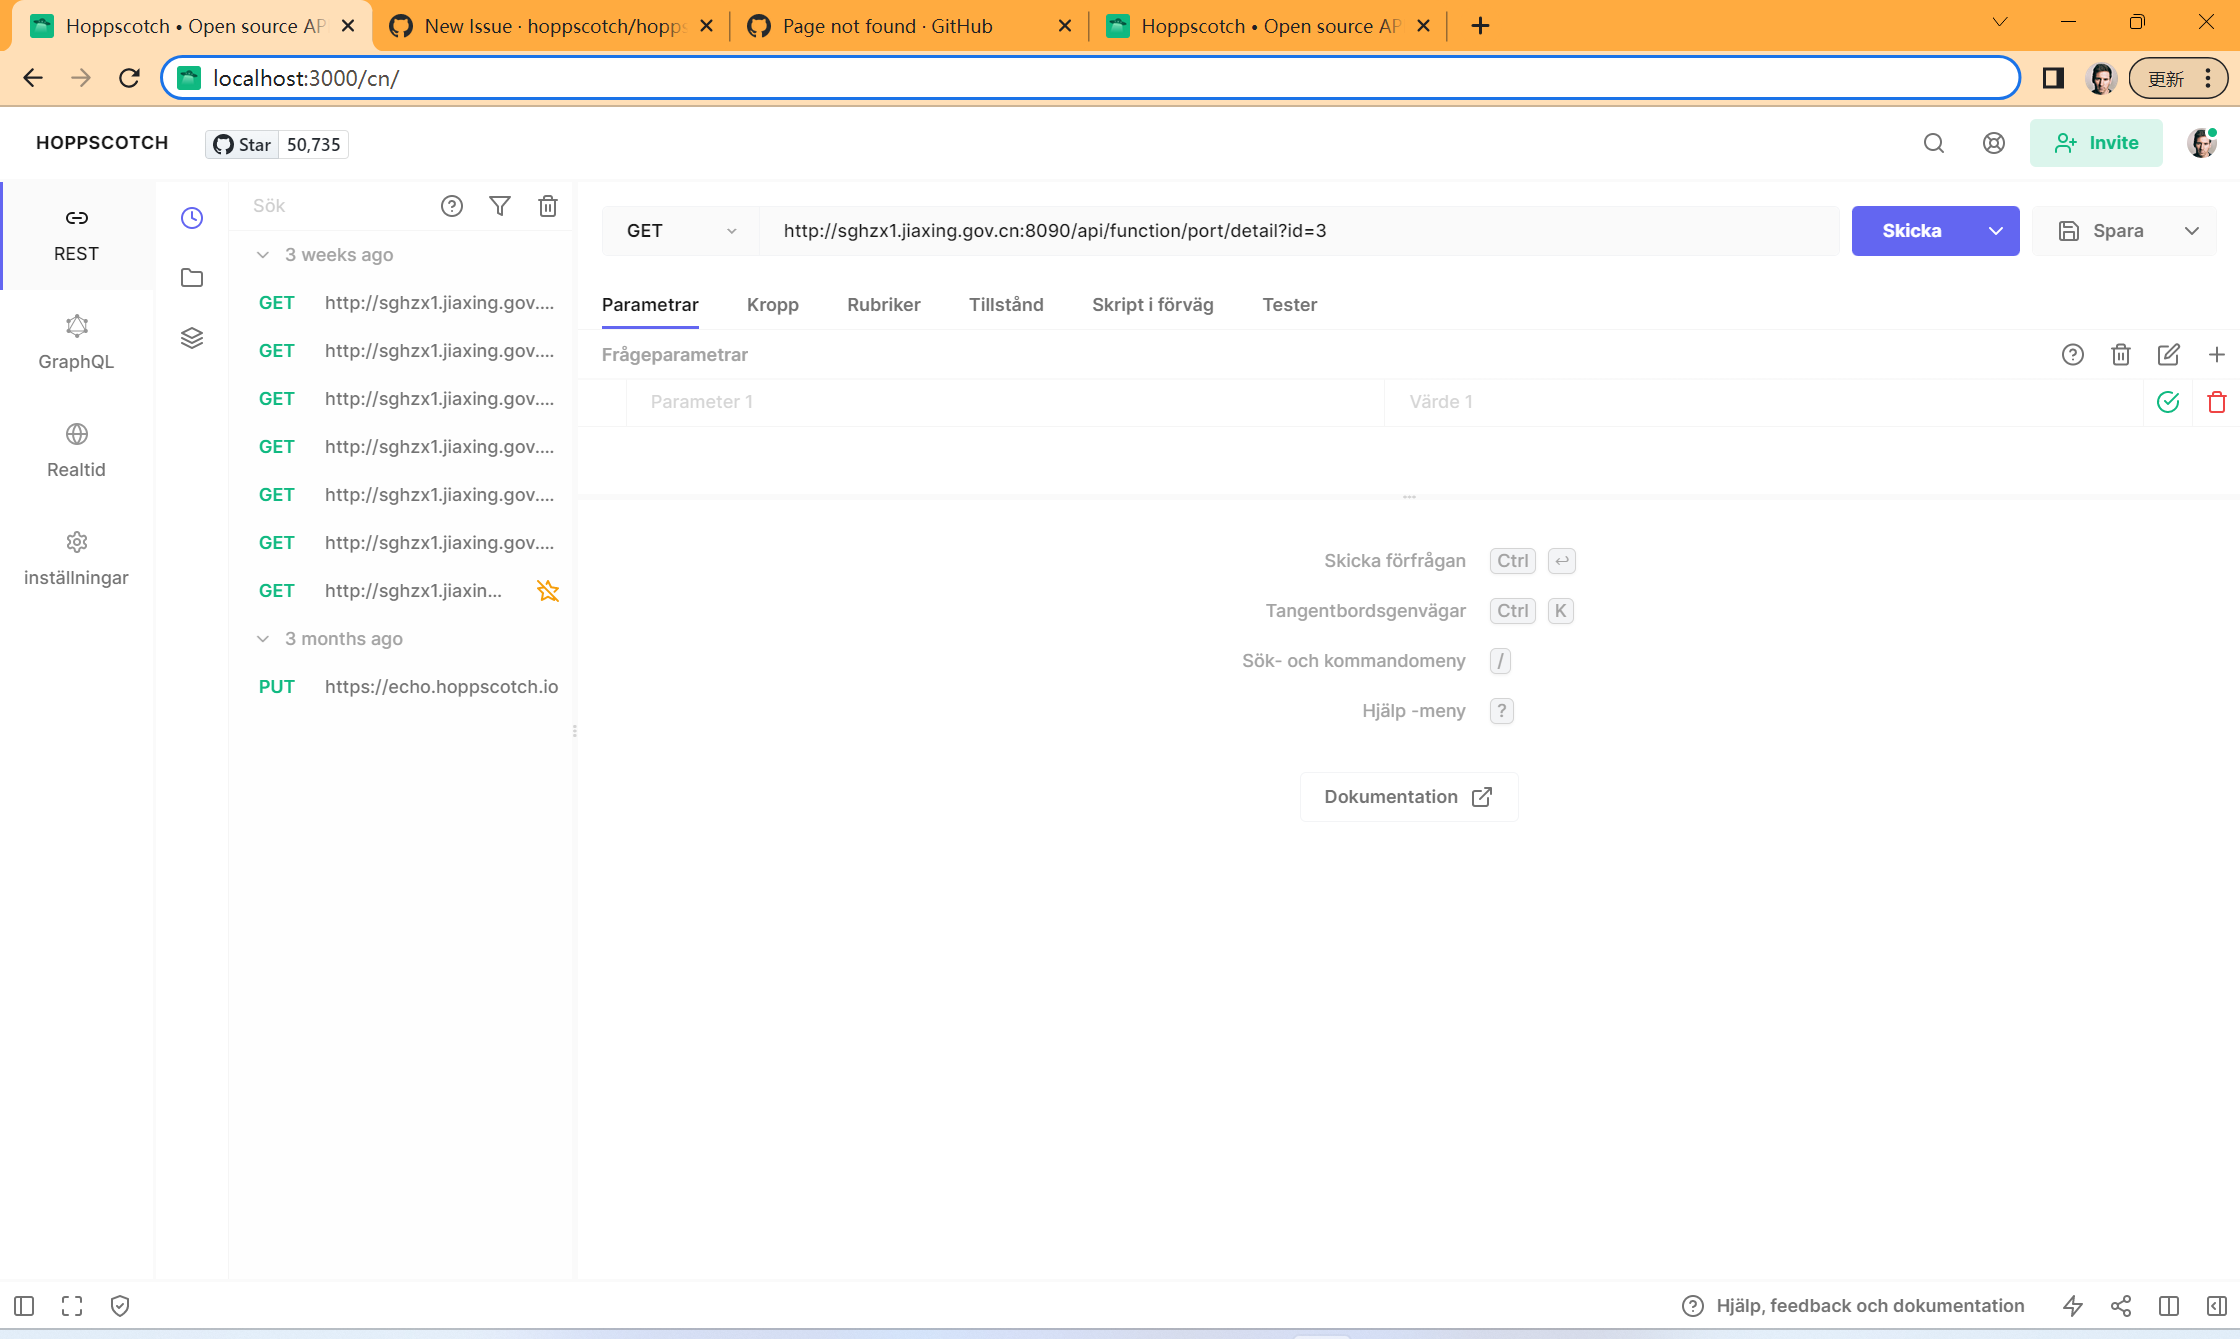
Task: Collapse the 3 weeks ago group
Action: coord(263,255)
